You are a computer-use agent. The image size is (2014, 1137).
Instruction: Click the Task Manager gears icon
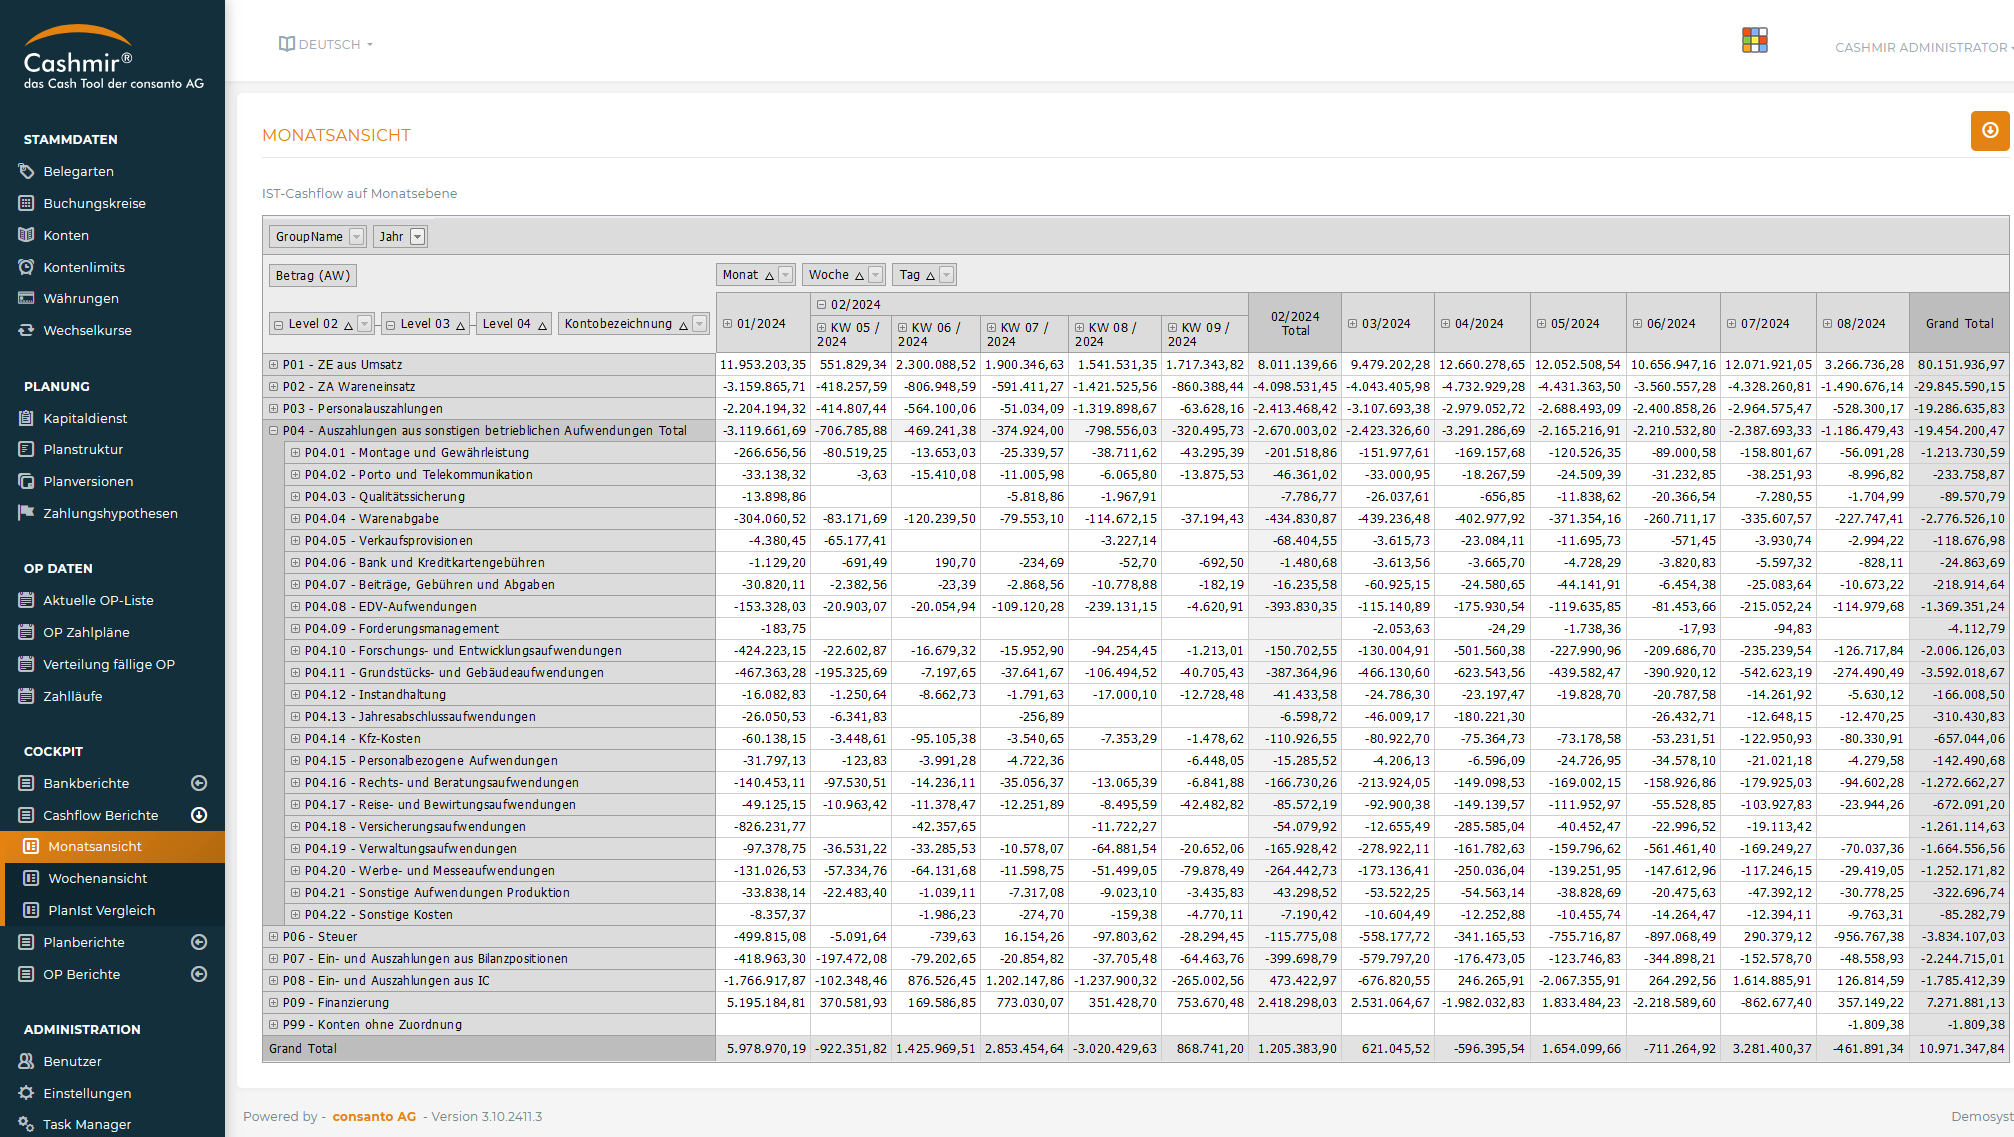tap(26, 1124)
